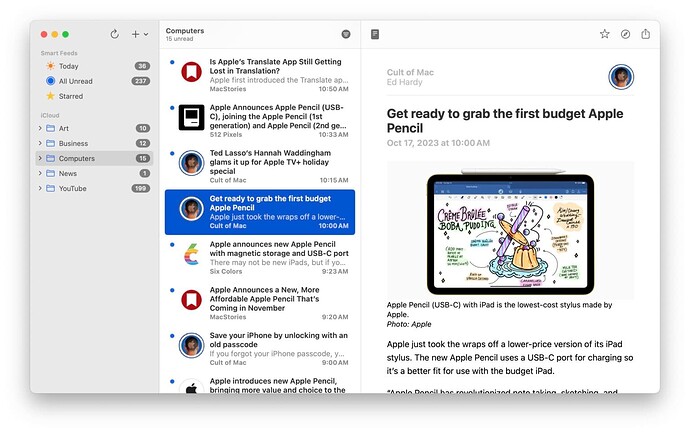Click the All Unread blue circle icon
Image resolution: width=690 pixels, height=433 pixels.
51,81
